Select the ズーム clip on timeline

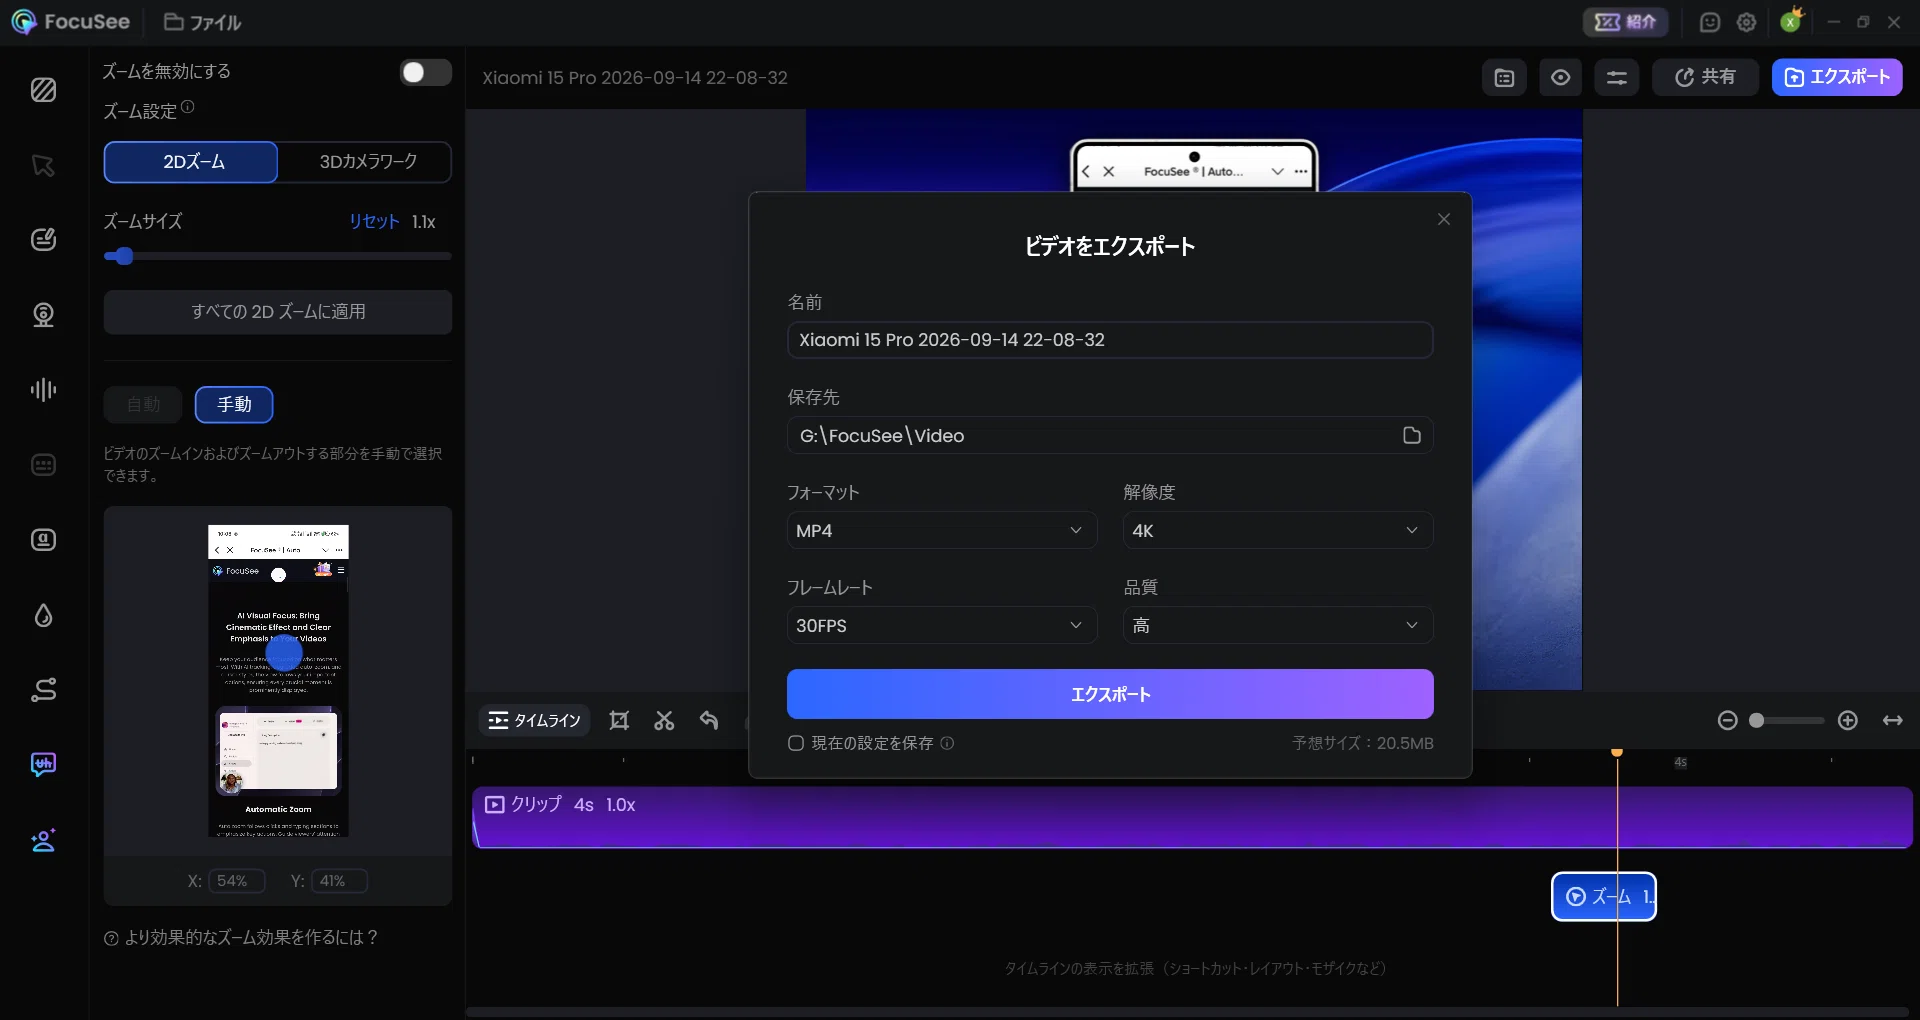1604,896
